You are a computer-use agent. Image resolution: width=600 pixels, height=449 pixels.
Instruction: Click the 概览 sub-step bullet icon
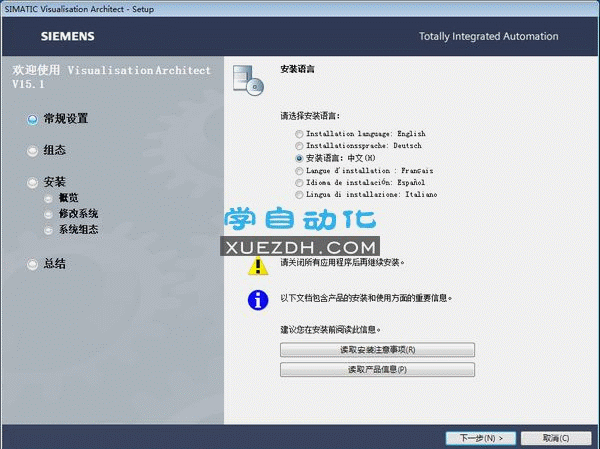[x=48, y=198]
